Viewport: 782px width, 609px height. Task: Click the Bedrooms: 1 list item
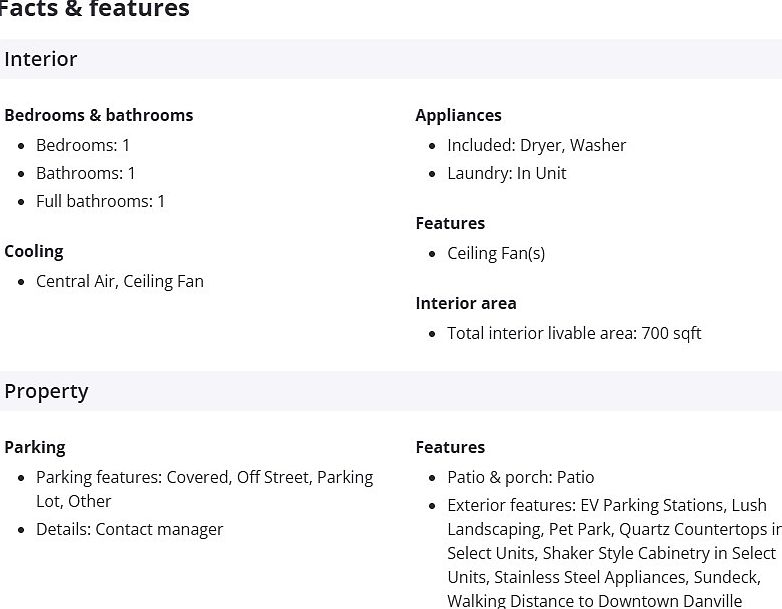[x=83, y=145]
